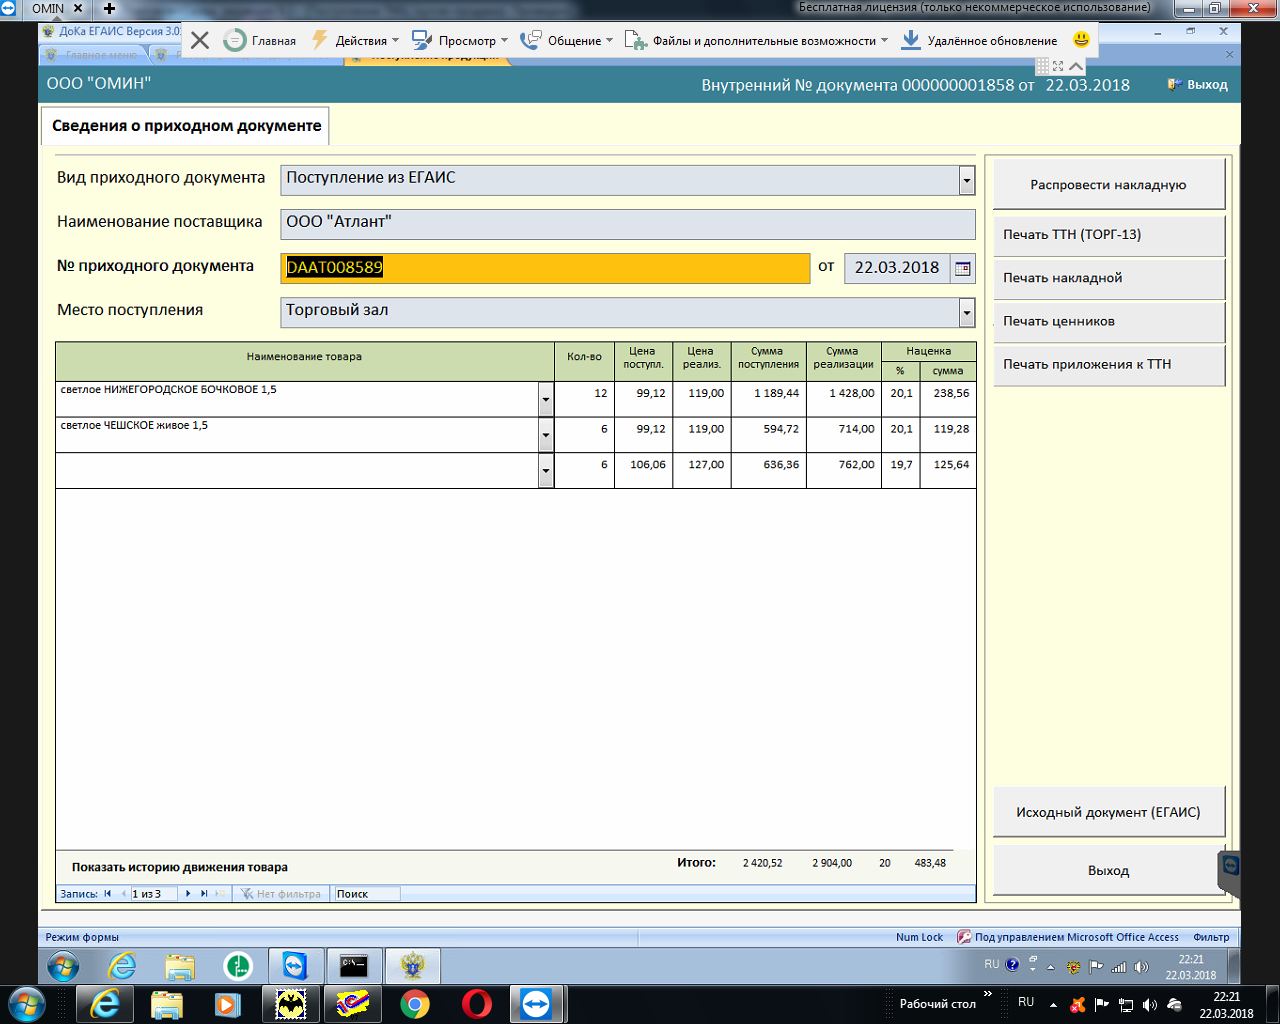Screen dimensions: 1280x1024
Task: Open the command prompt icon in remote taskbar
Action: pyautogui.click(x=354, y=967)
